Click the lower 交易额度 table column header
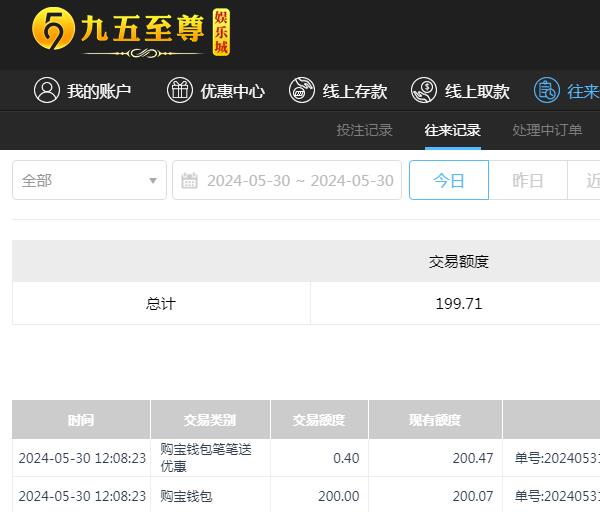 (319, 420)
